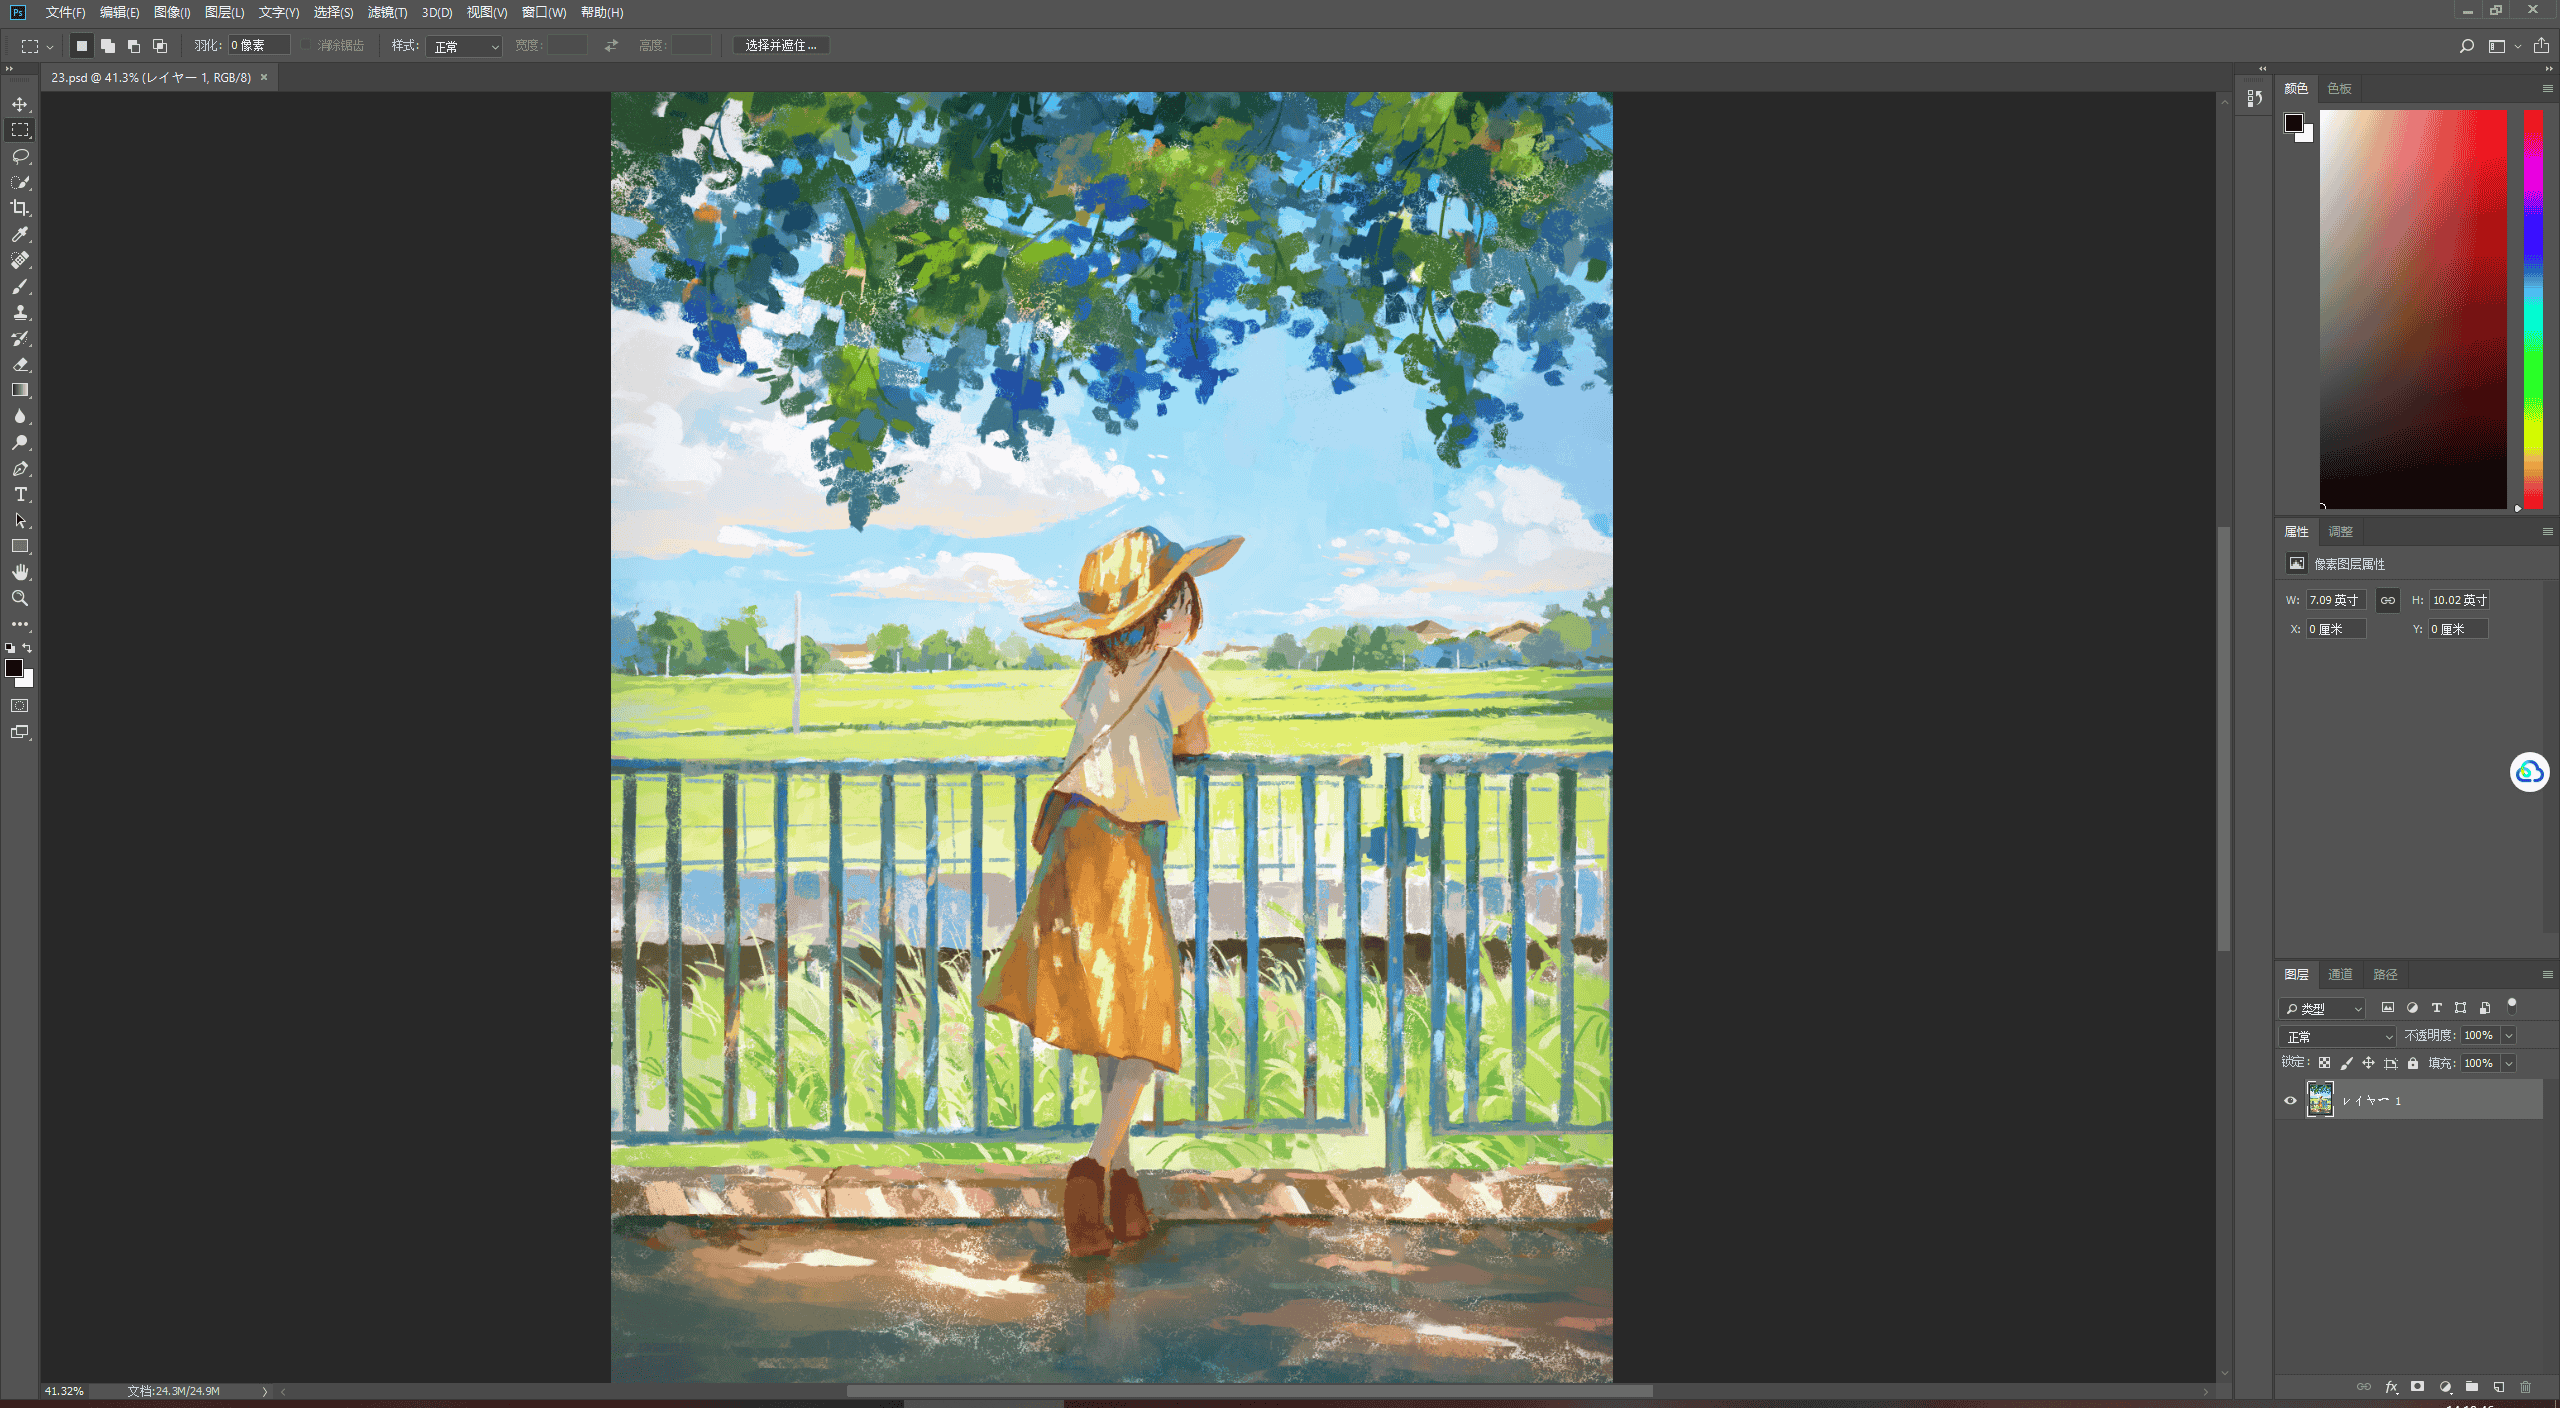2560x1408 pixels.
Task: Select the Brush tool
Action: [x=20, y=286]
